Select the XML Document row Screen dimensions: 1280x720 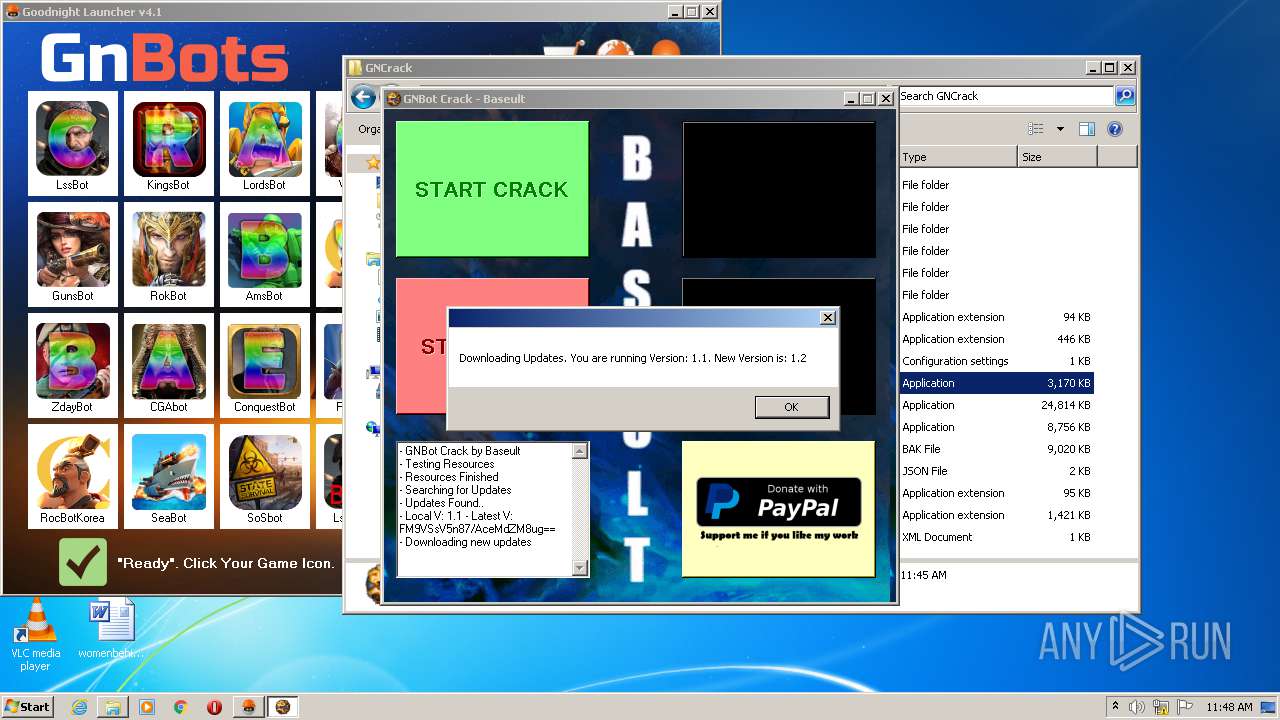pos(996,537)
